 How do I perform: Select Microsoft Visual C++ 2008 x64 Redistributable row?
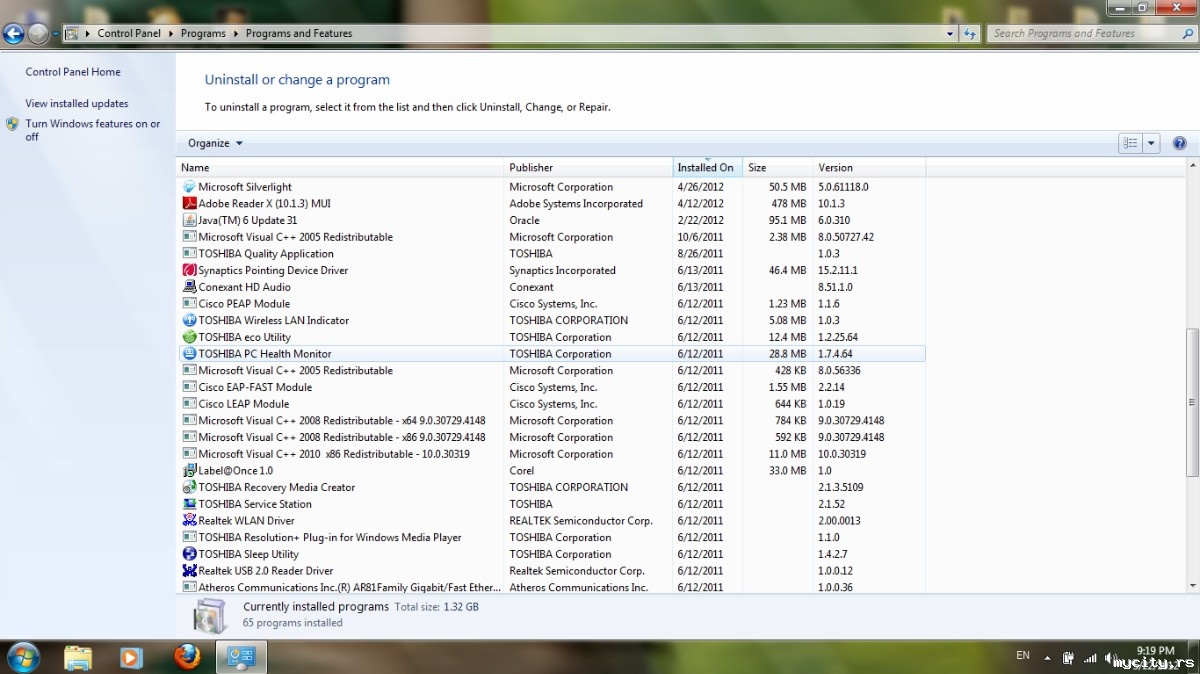tap(552, 420)
